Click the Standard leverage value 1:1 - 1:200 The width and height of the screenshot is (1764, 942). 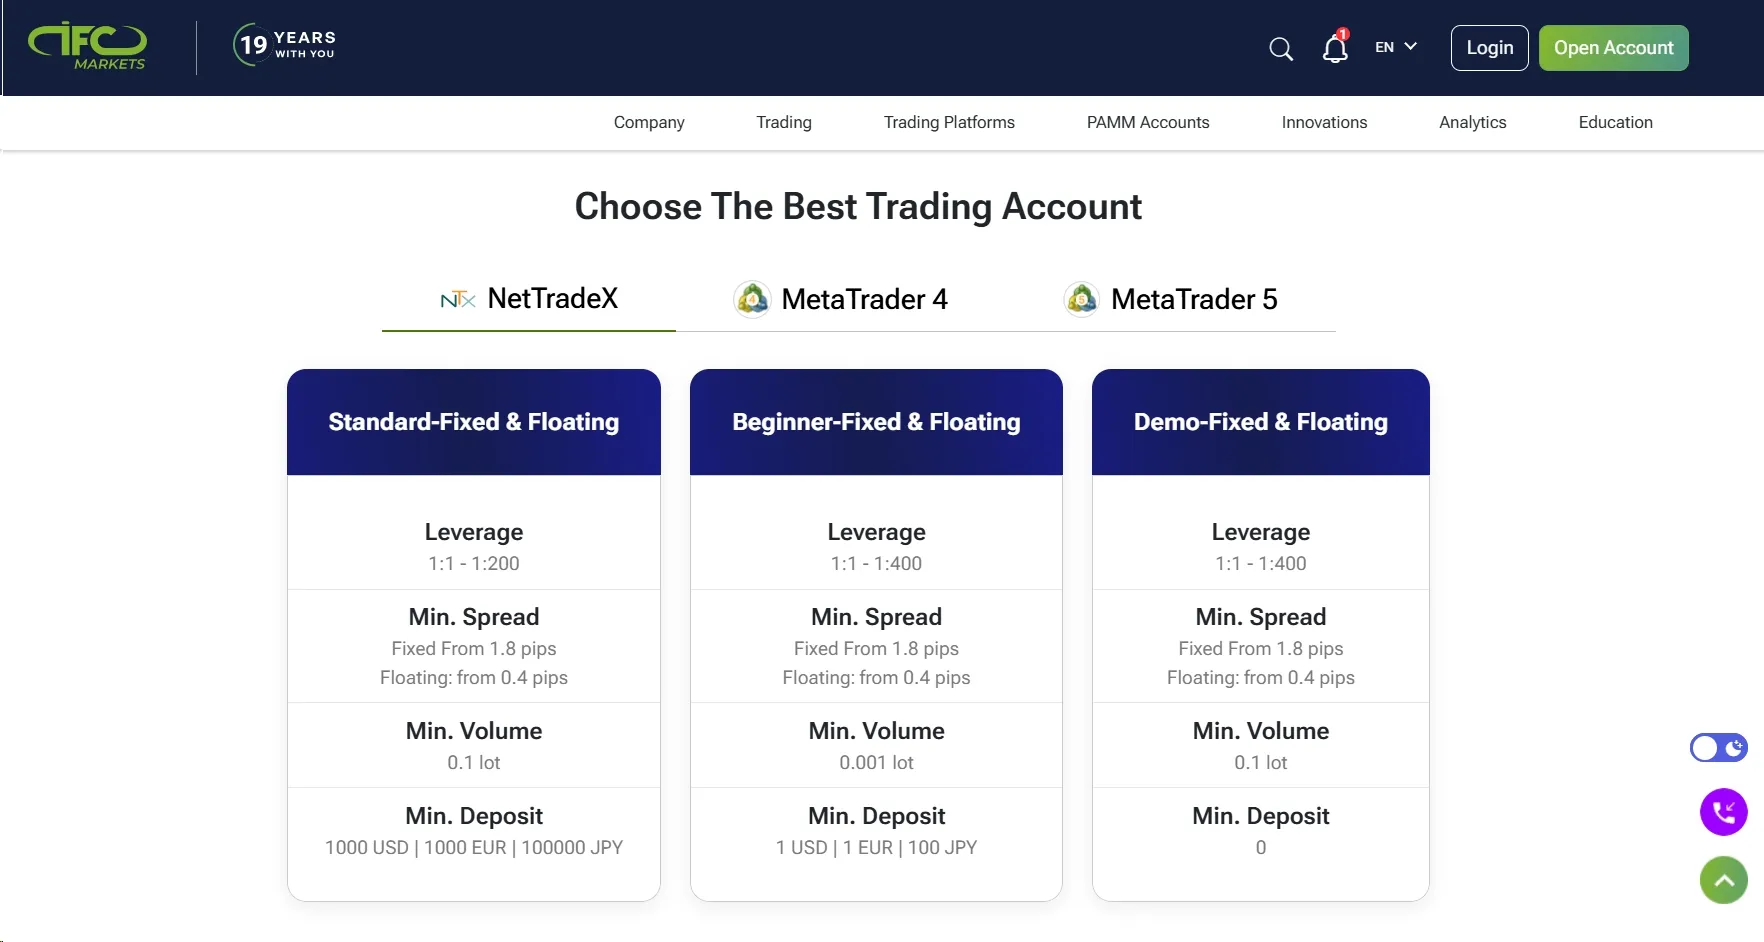tap(474, 563)
